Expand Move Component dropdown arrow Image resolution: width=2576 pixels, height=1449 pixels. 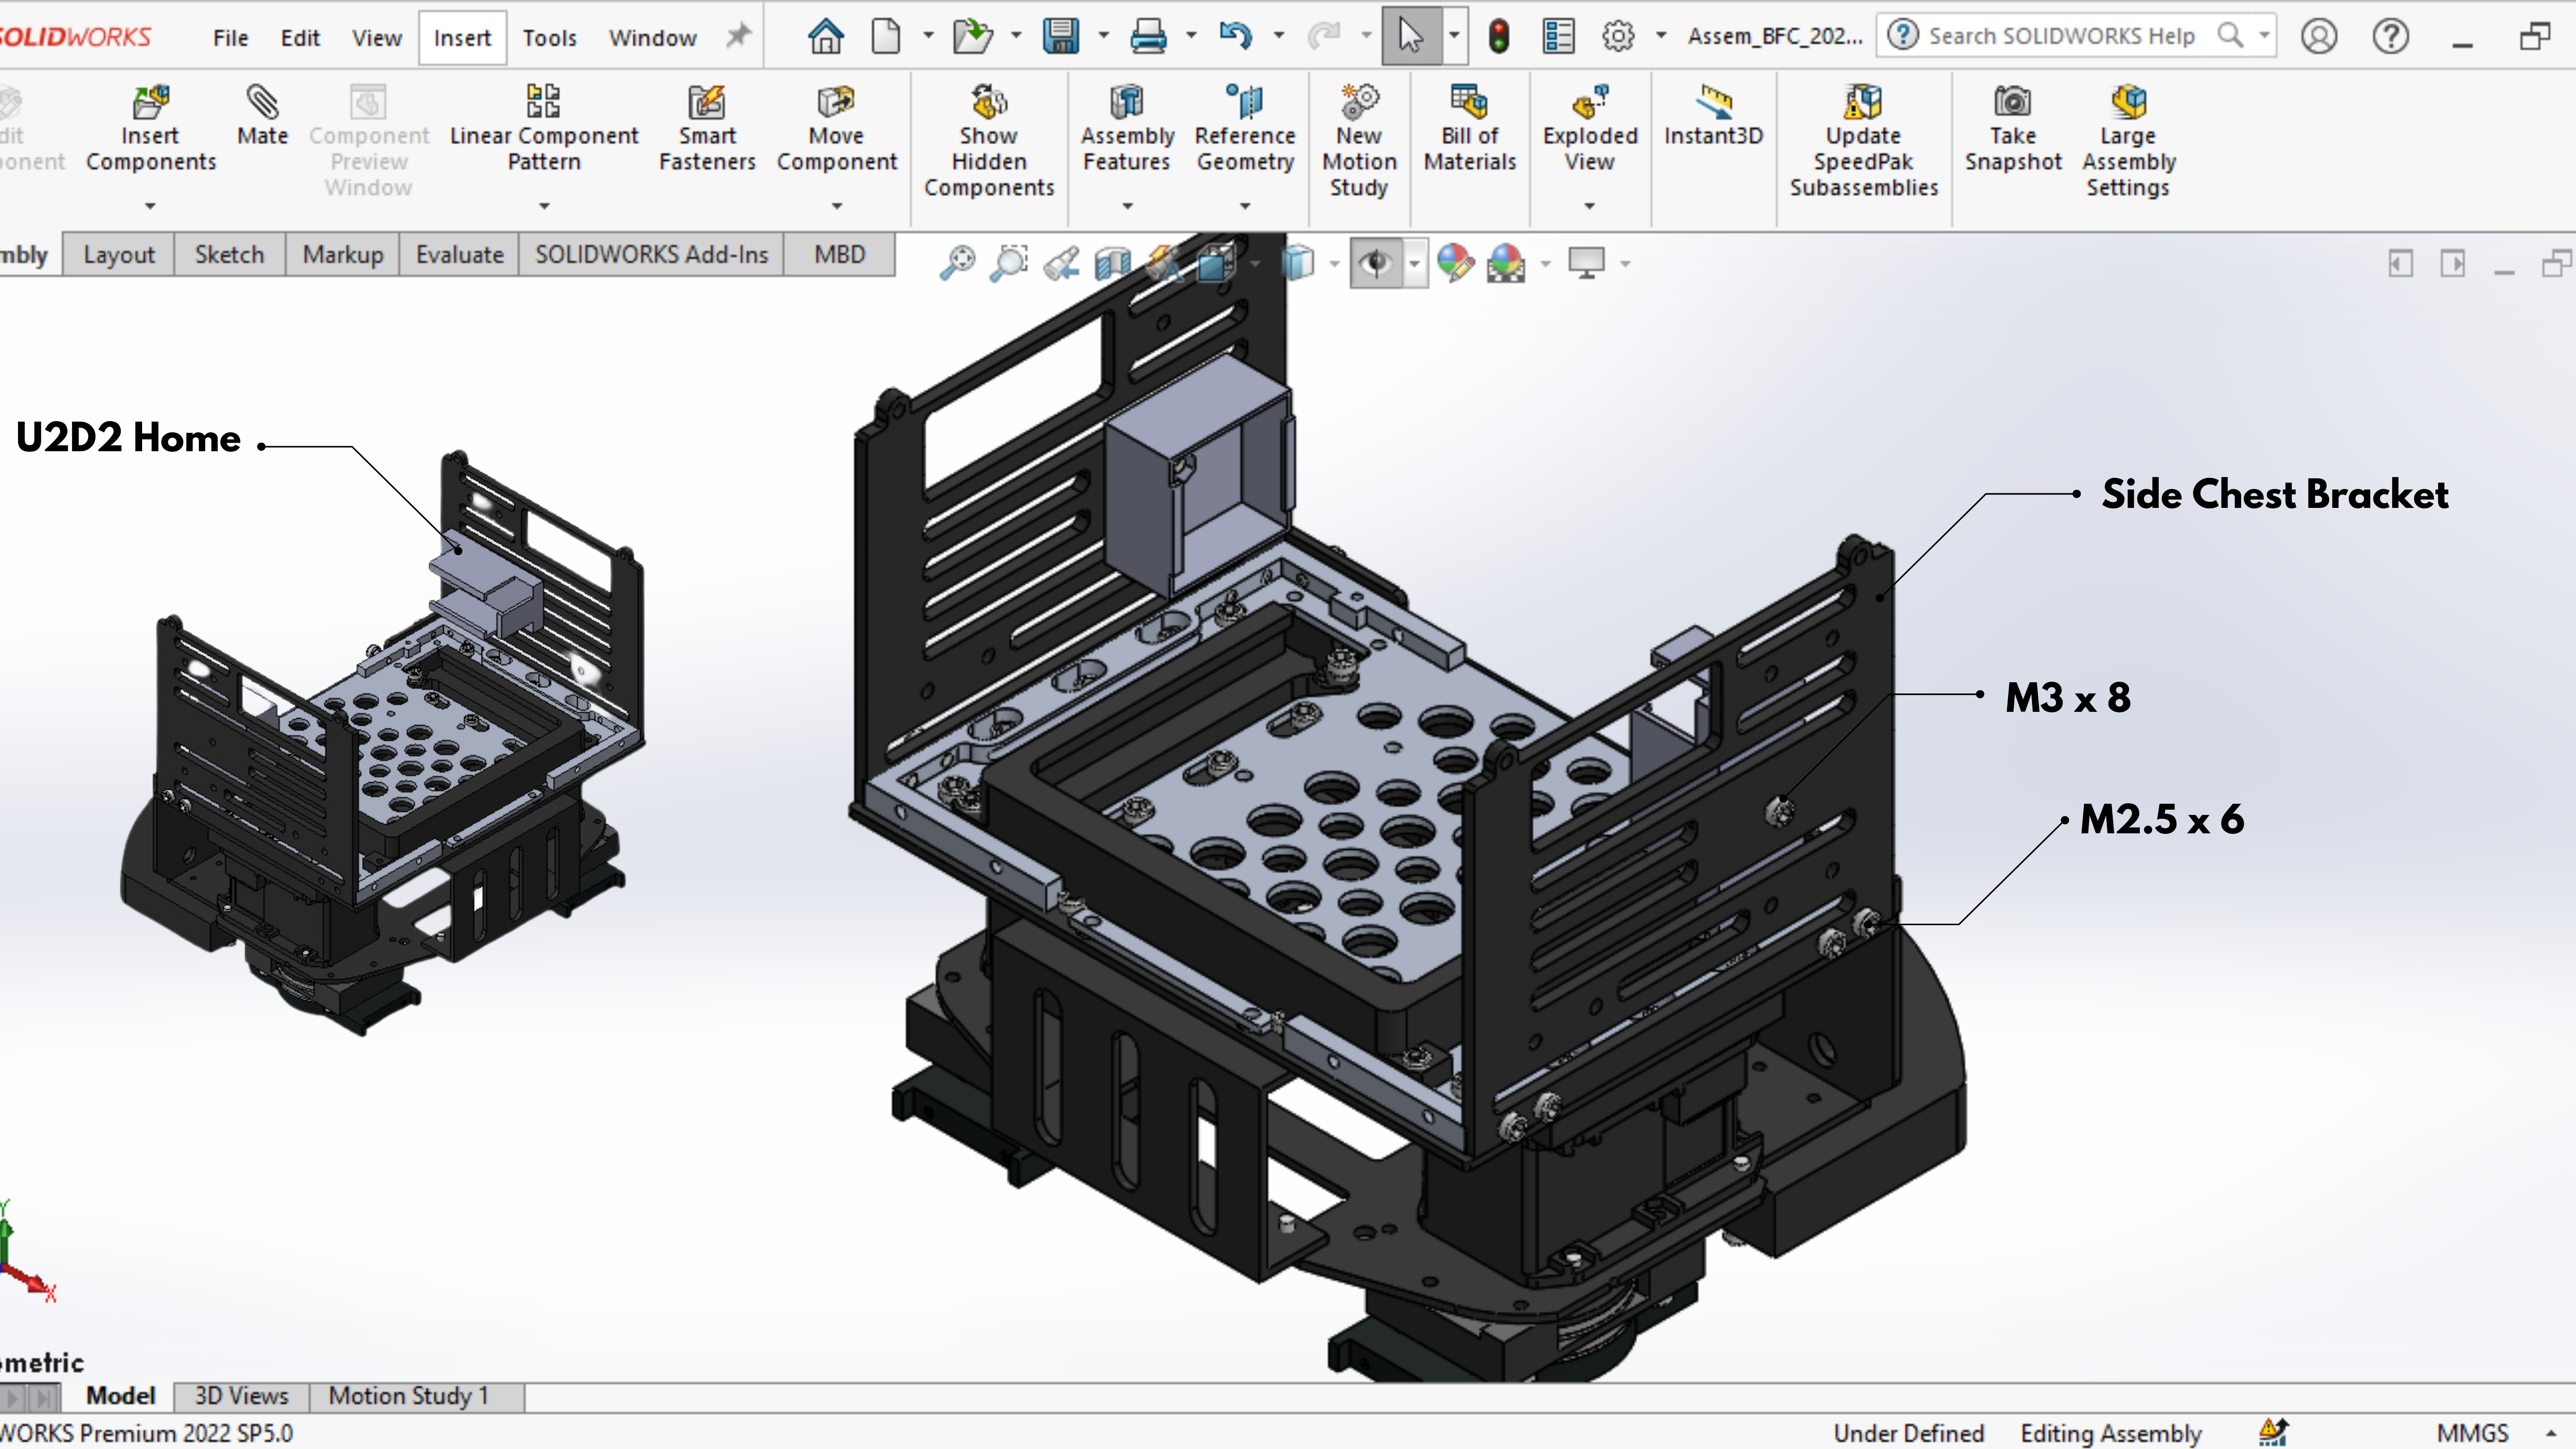837,206
